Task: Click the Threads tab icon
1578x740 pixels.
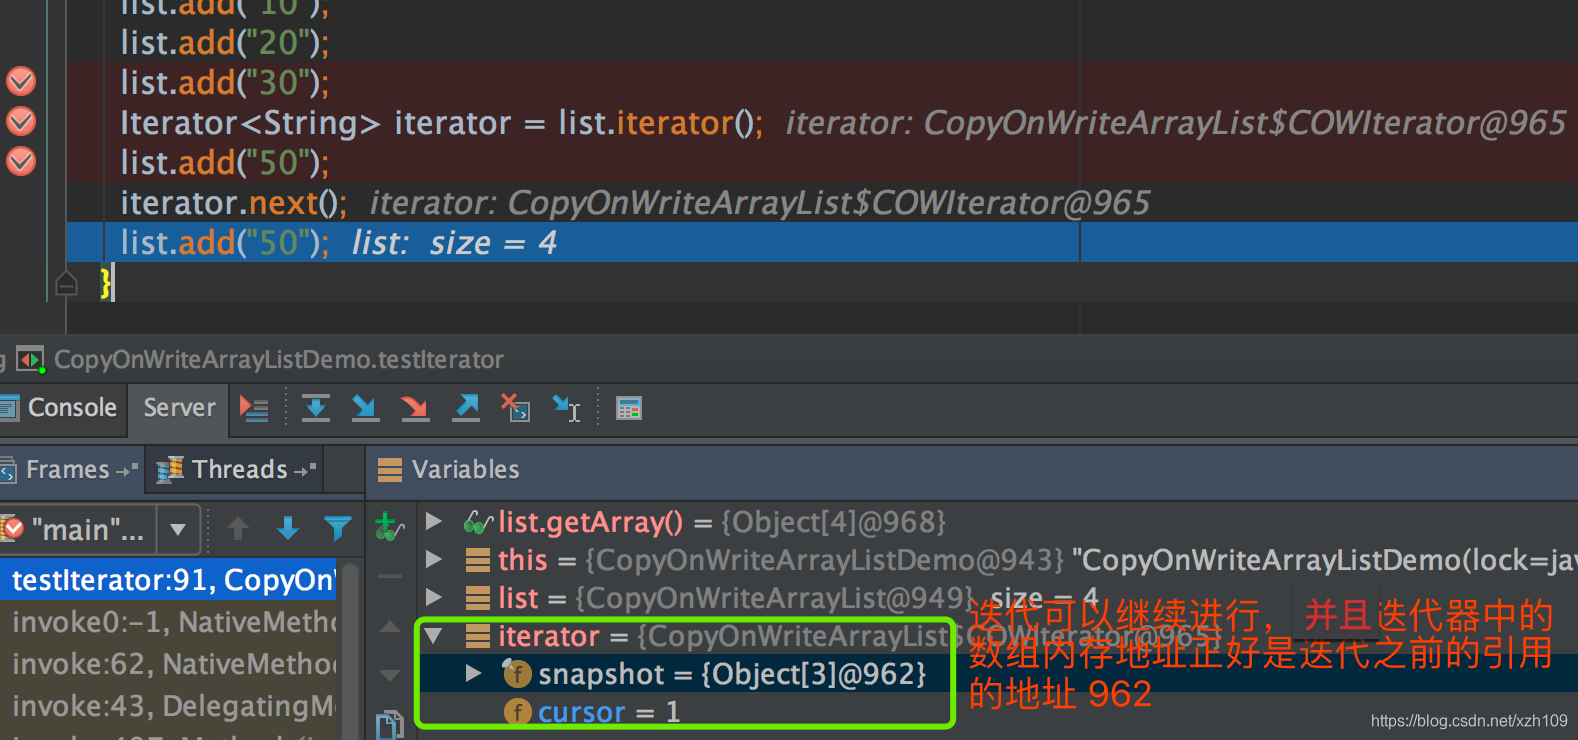Action: (x=170, y=469)
